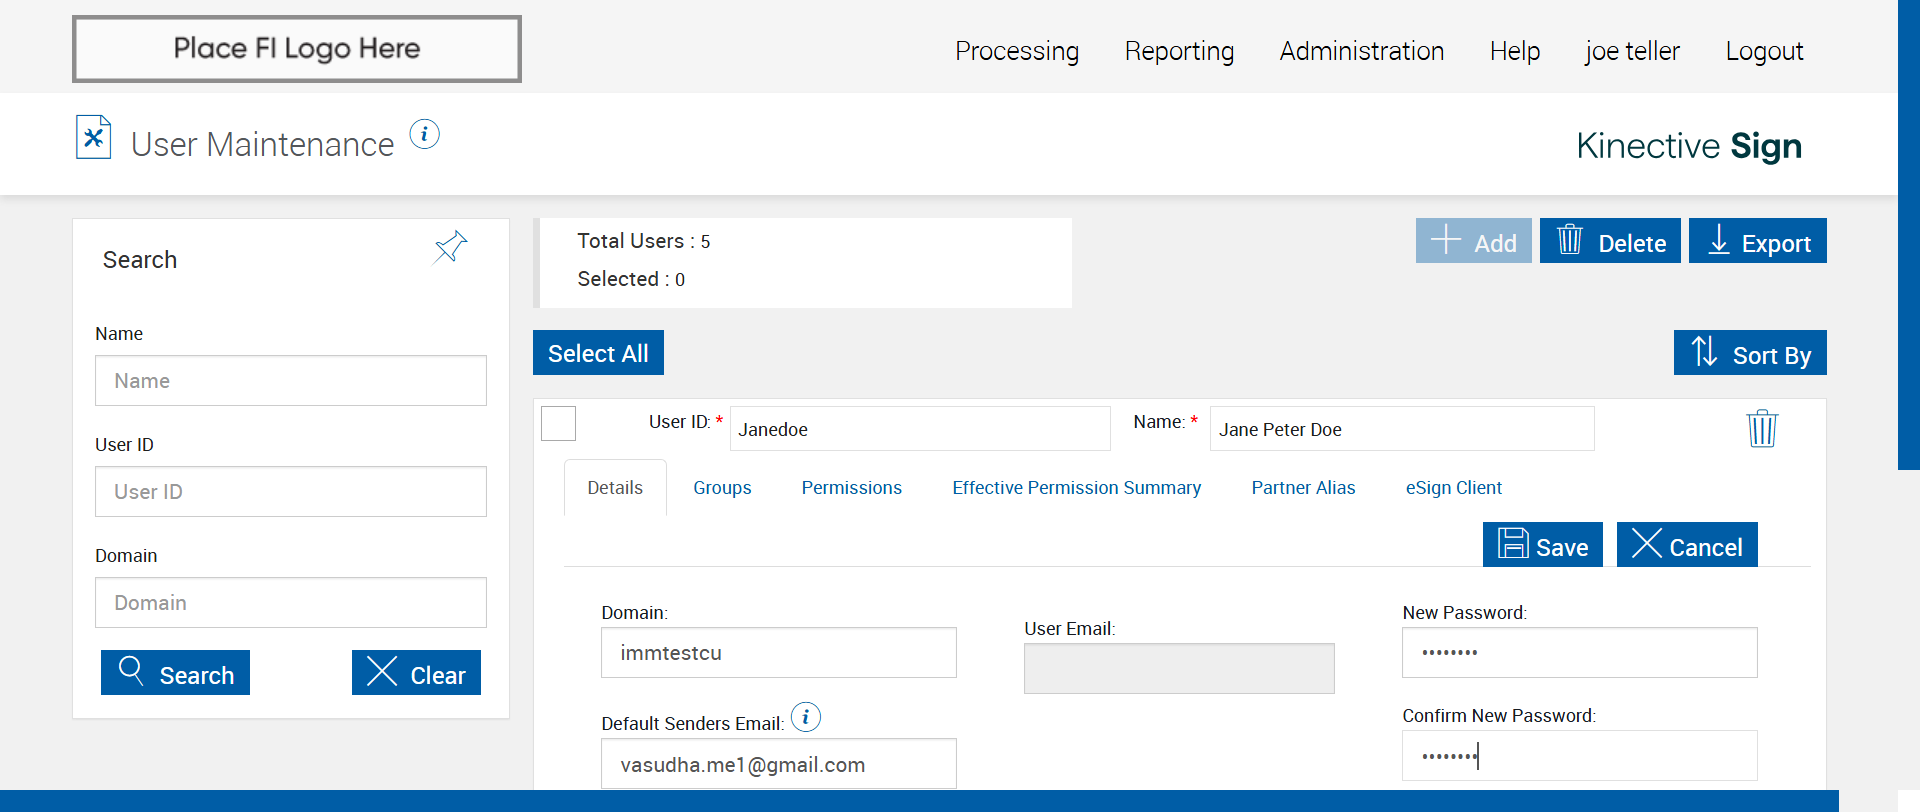Viewport: 1920px width, 812px height.
Task: Click the info icon beside User Maintenance
Action: 425,134
